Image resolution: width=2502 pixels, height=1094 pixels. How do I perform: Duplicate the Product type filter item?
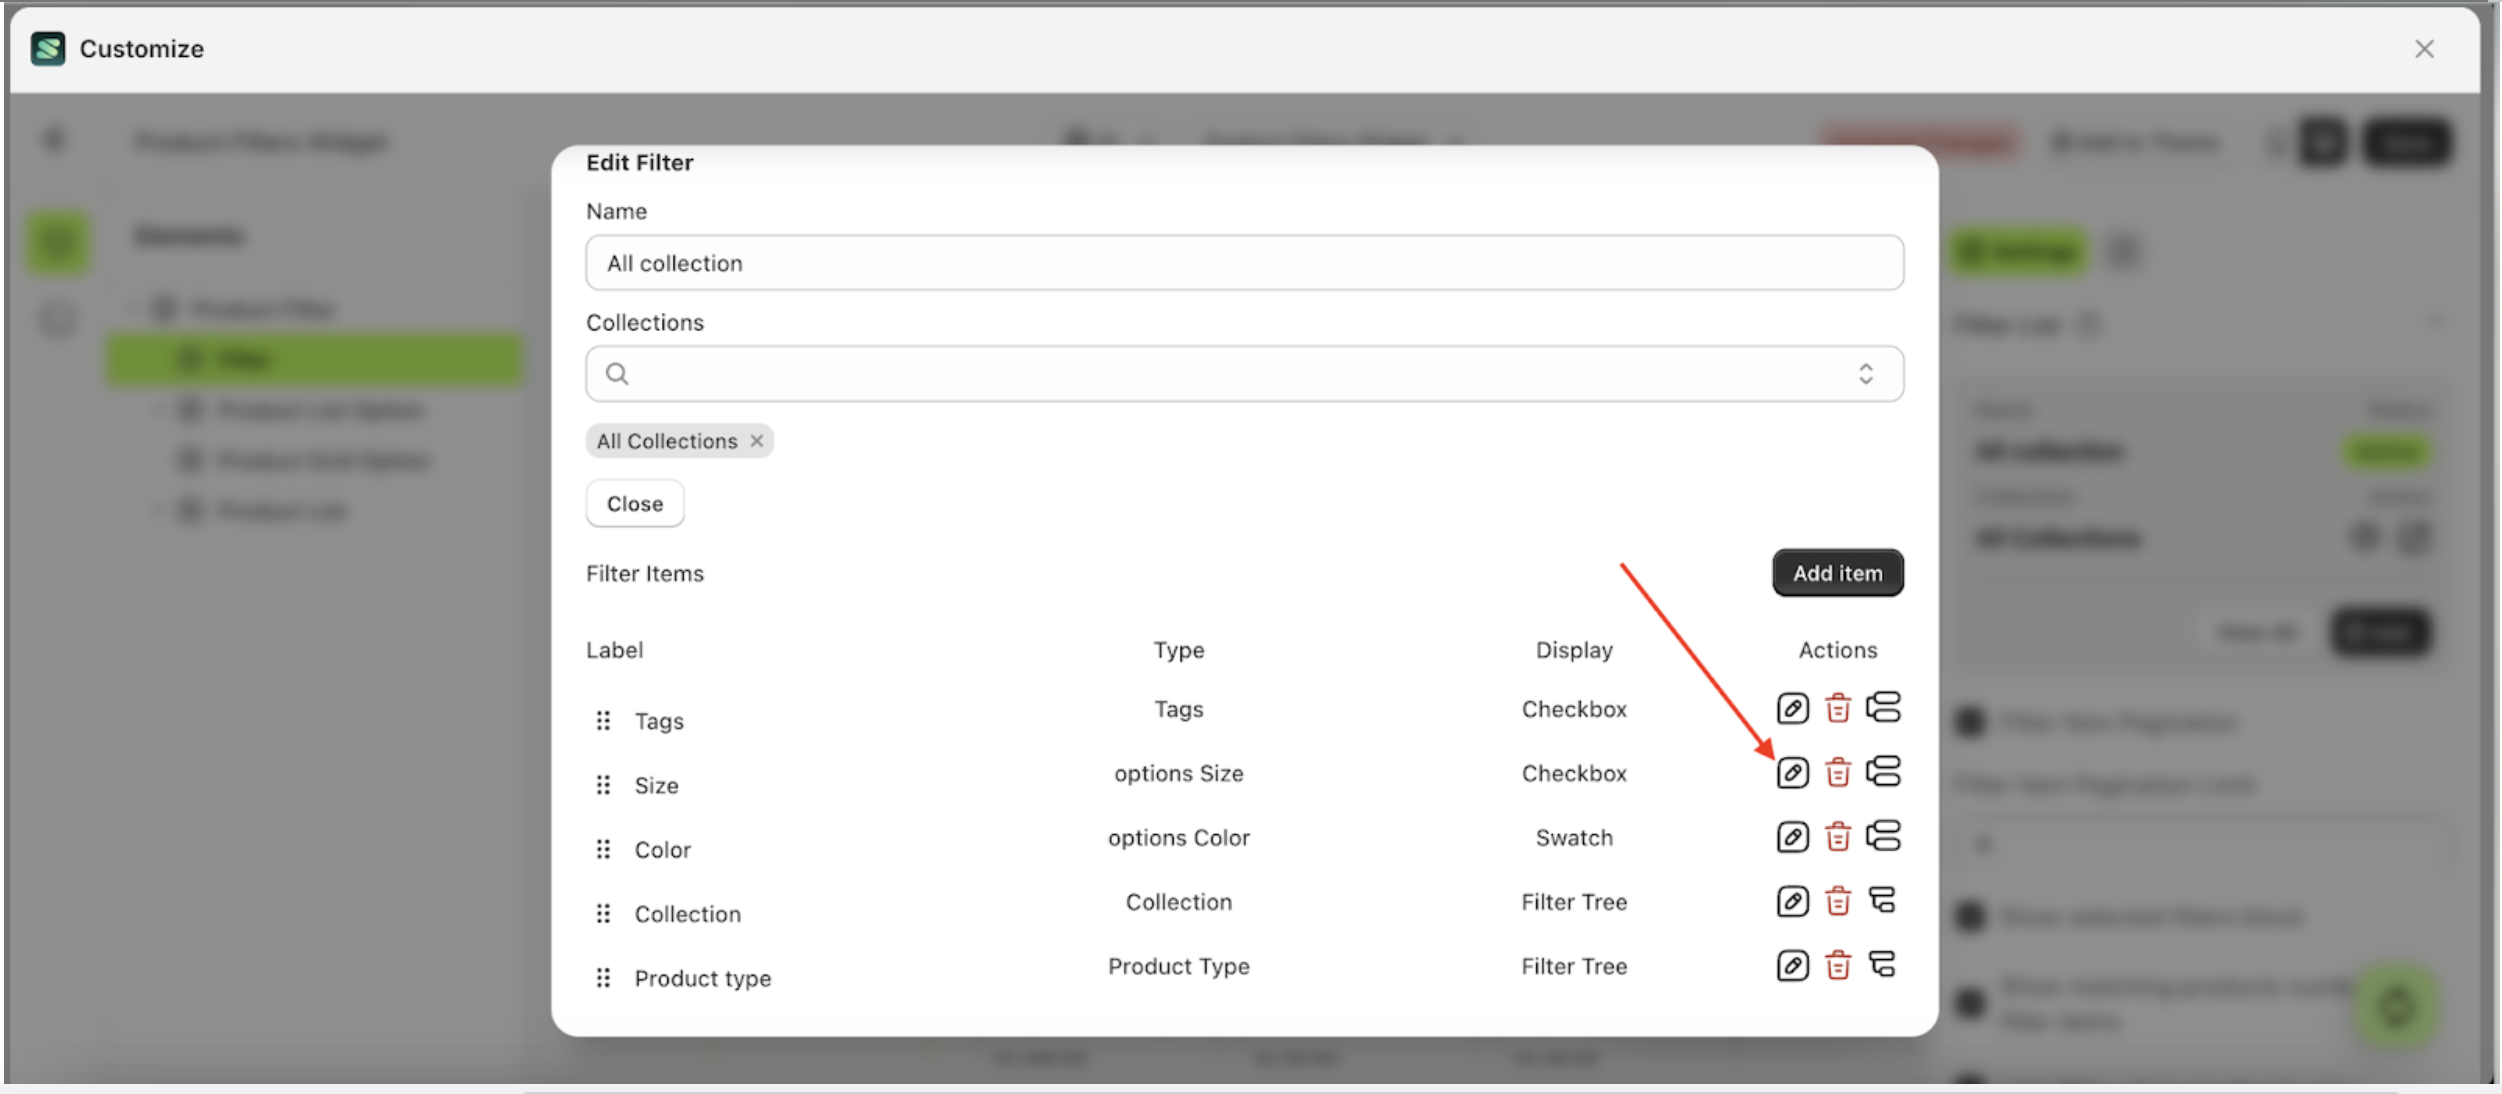[1885, 965]
